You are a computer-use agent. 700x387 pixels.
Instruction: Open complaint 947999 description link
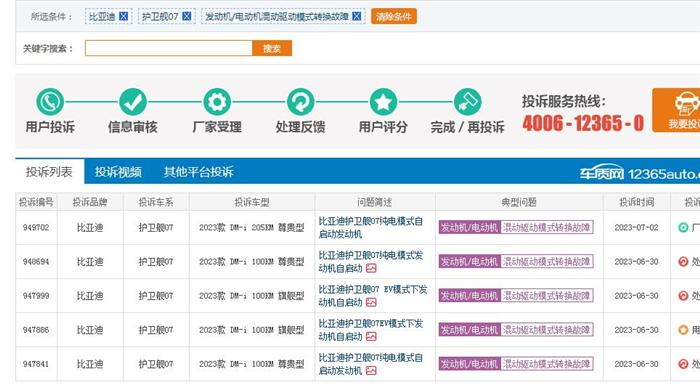(373, 295)
